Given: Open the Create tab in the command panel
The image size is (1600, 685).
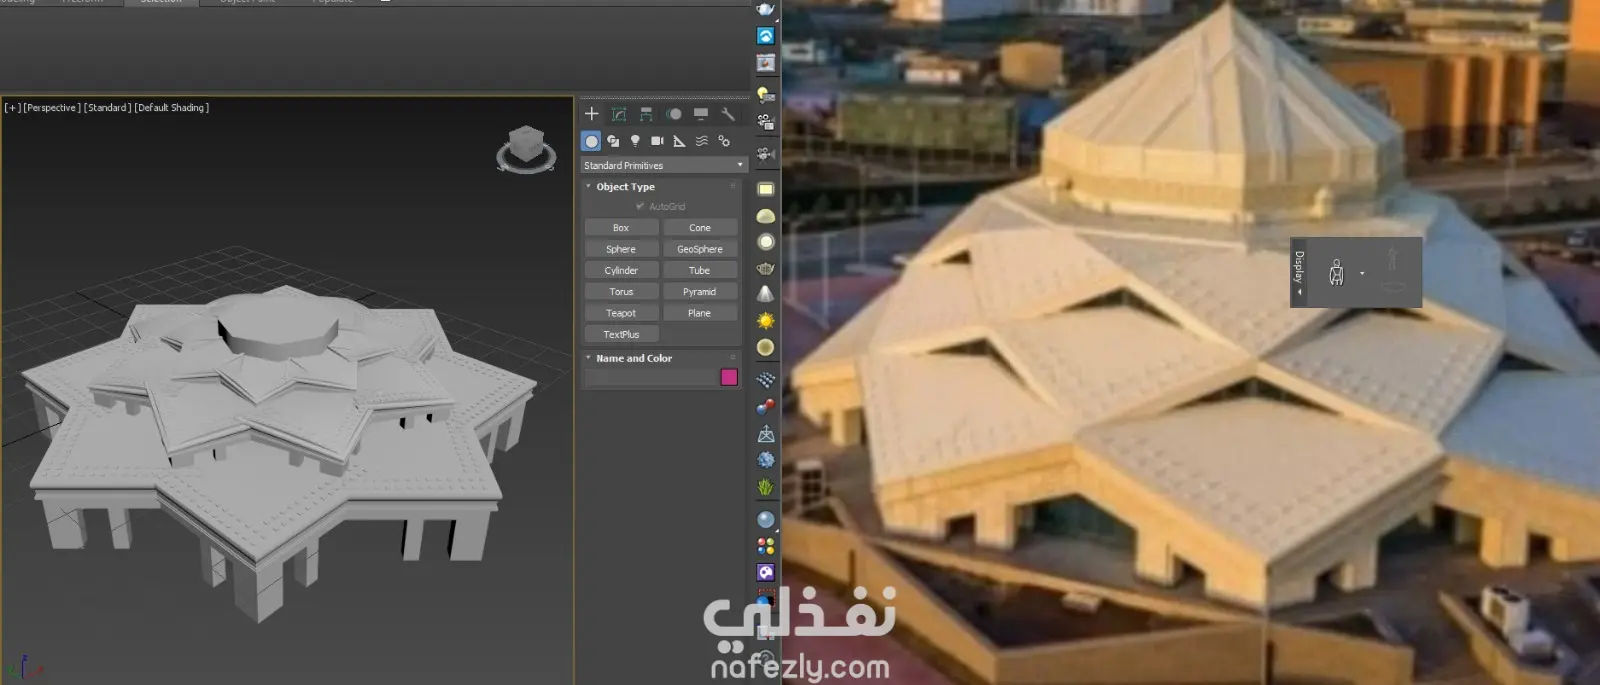Looking at the screenshot, I should 592,114.
